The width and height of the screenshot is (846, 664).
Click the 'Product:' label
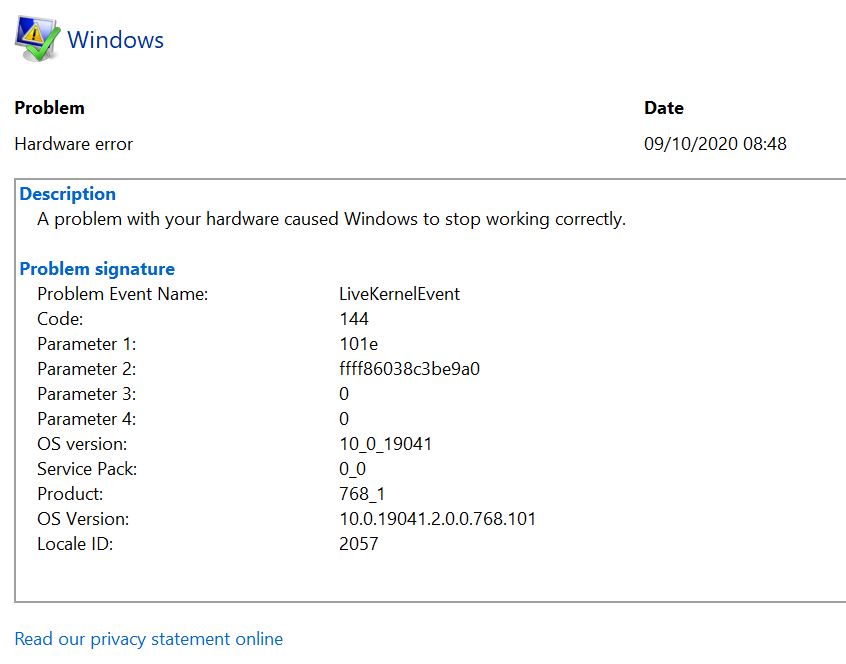[x=70, y=494]
